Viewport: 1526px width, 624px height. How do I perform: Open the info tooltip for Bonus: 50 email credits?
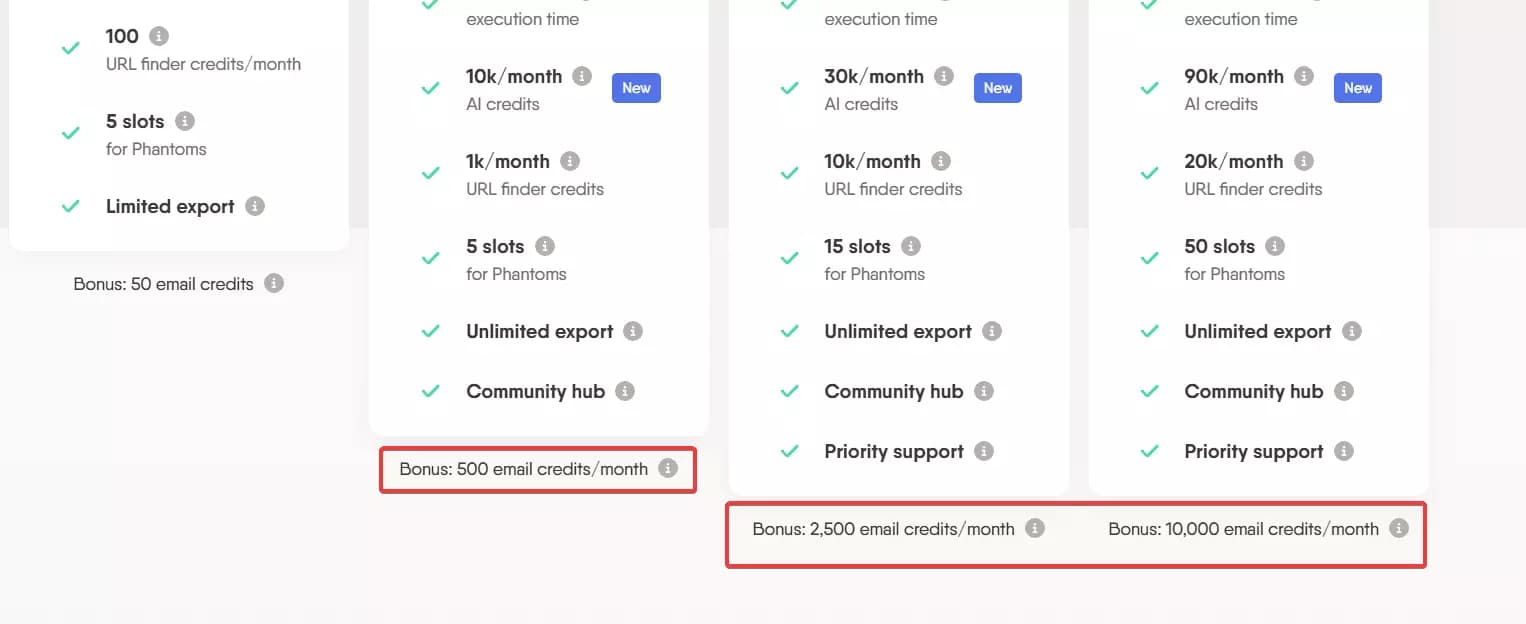point(273,283)
